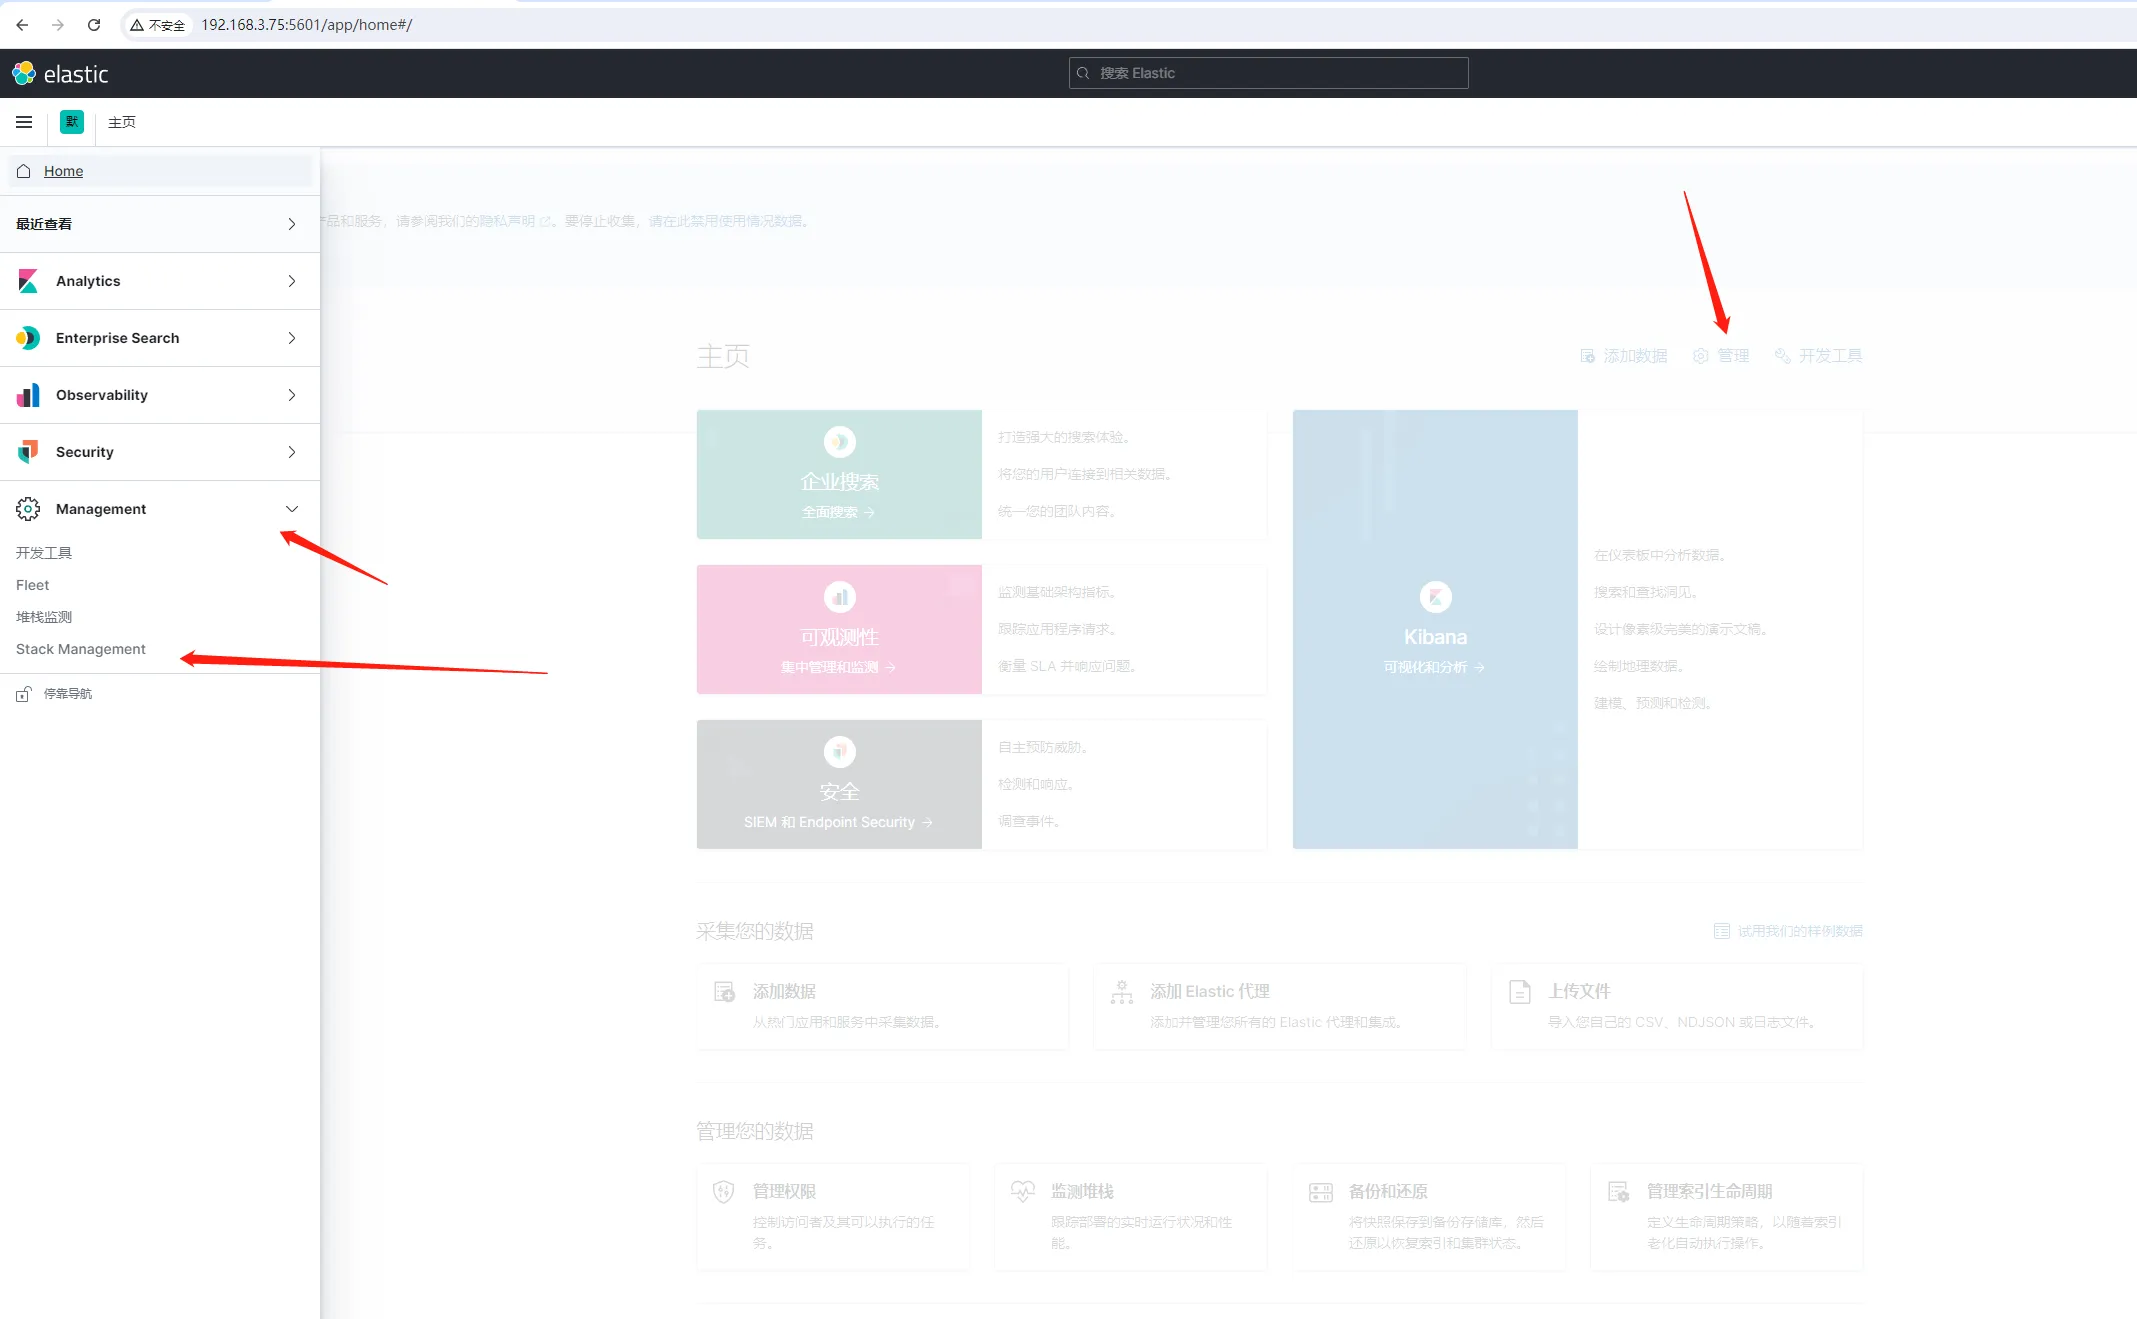2137x1319 pixels.
Task: Click the search magnifier icon
Action: [1083, 73]
